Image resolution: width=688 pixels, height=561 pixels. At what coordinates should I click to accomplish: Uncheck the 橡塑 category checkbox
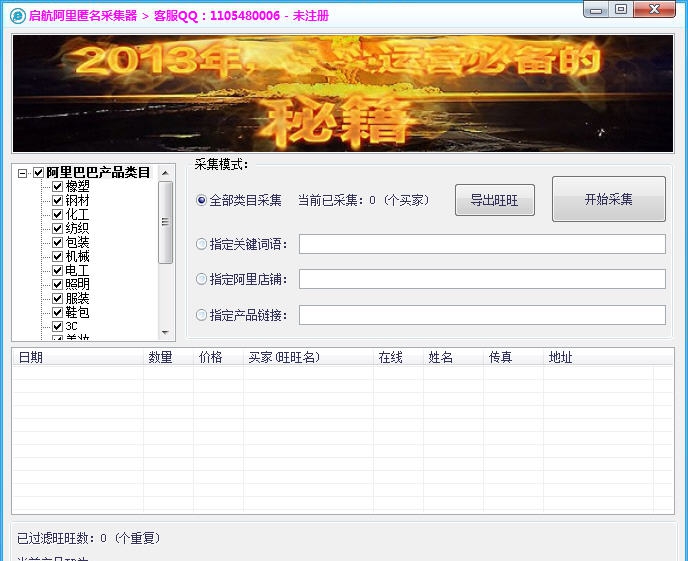click(57, 186)
